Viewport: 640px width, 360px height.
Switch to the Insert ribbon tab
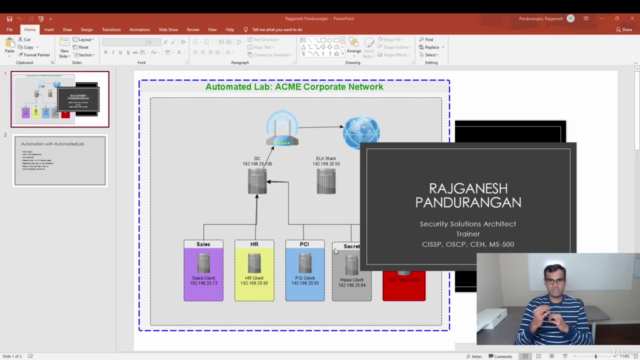point(49,30)
